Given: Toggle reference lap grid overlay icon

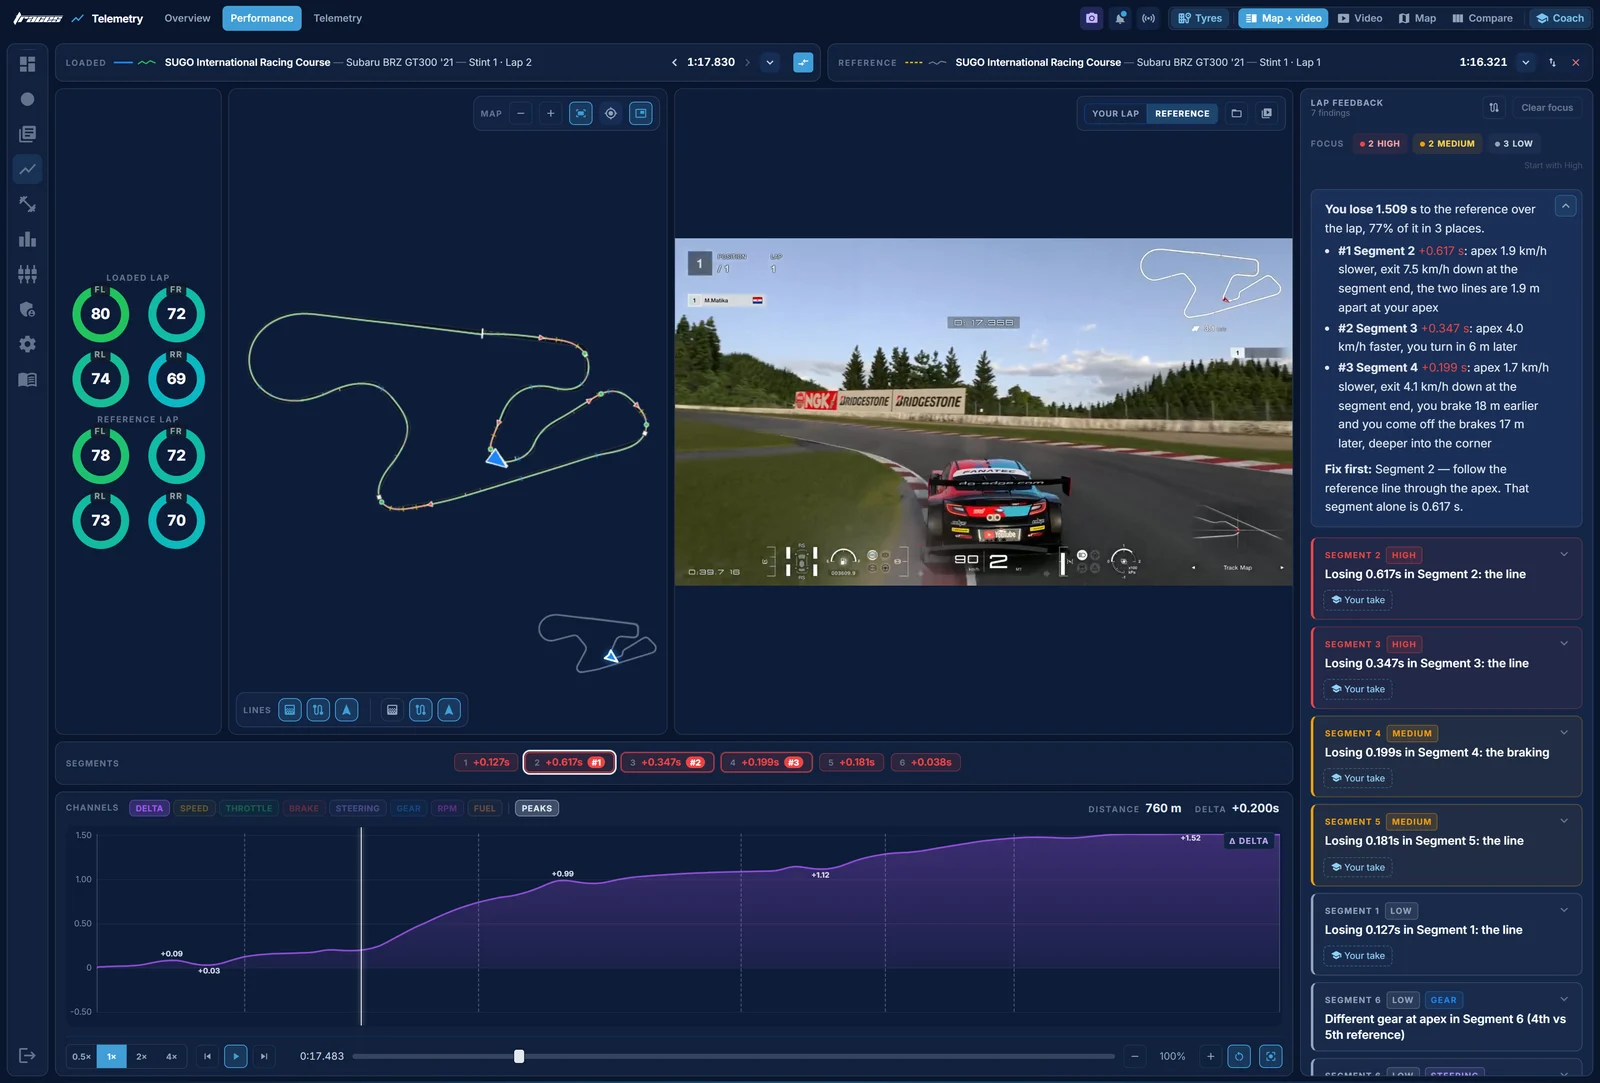Looking at the screenshot, I should tap(392, 710).
